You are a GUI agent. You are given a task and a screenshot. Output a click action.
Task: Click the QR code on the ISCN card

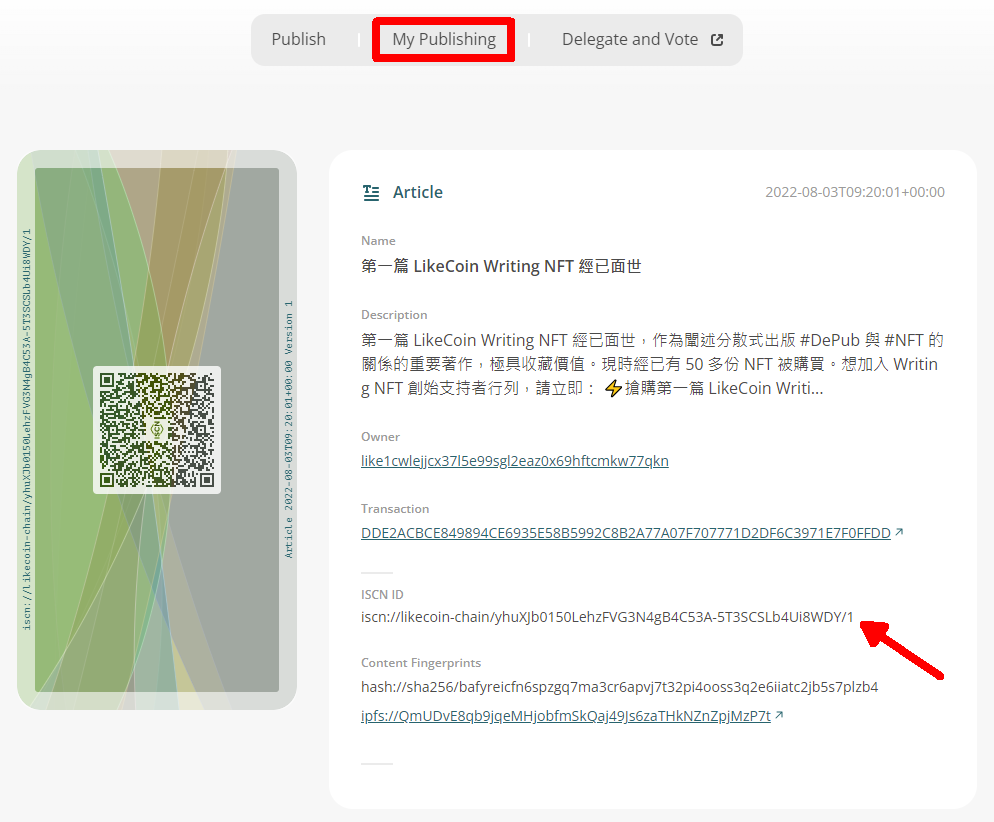[157, 430]
